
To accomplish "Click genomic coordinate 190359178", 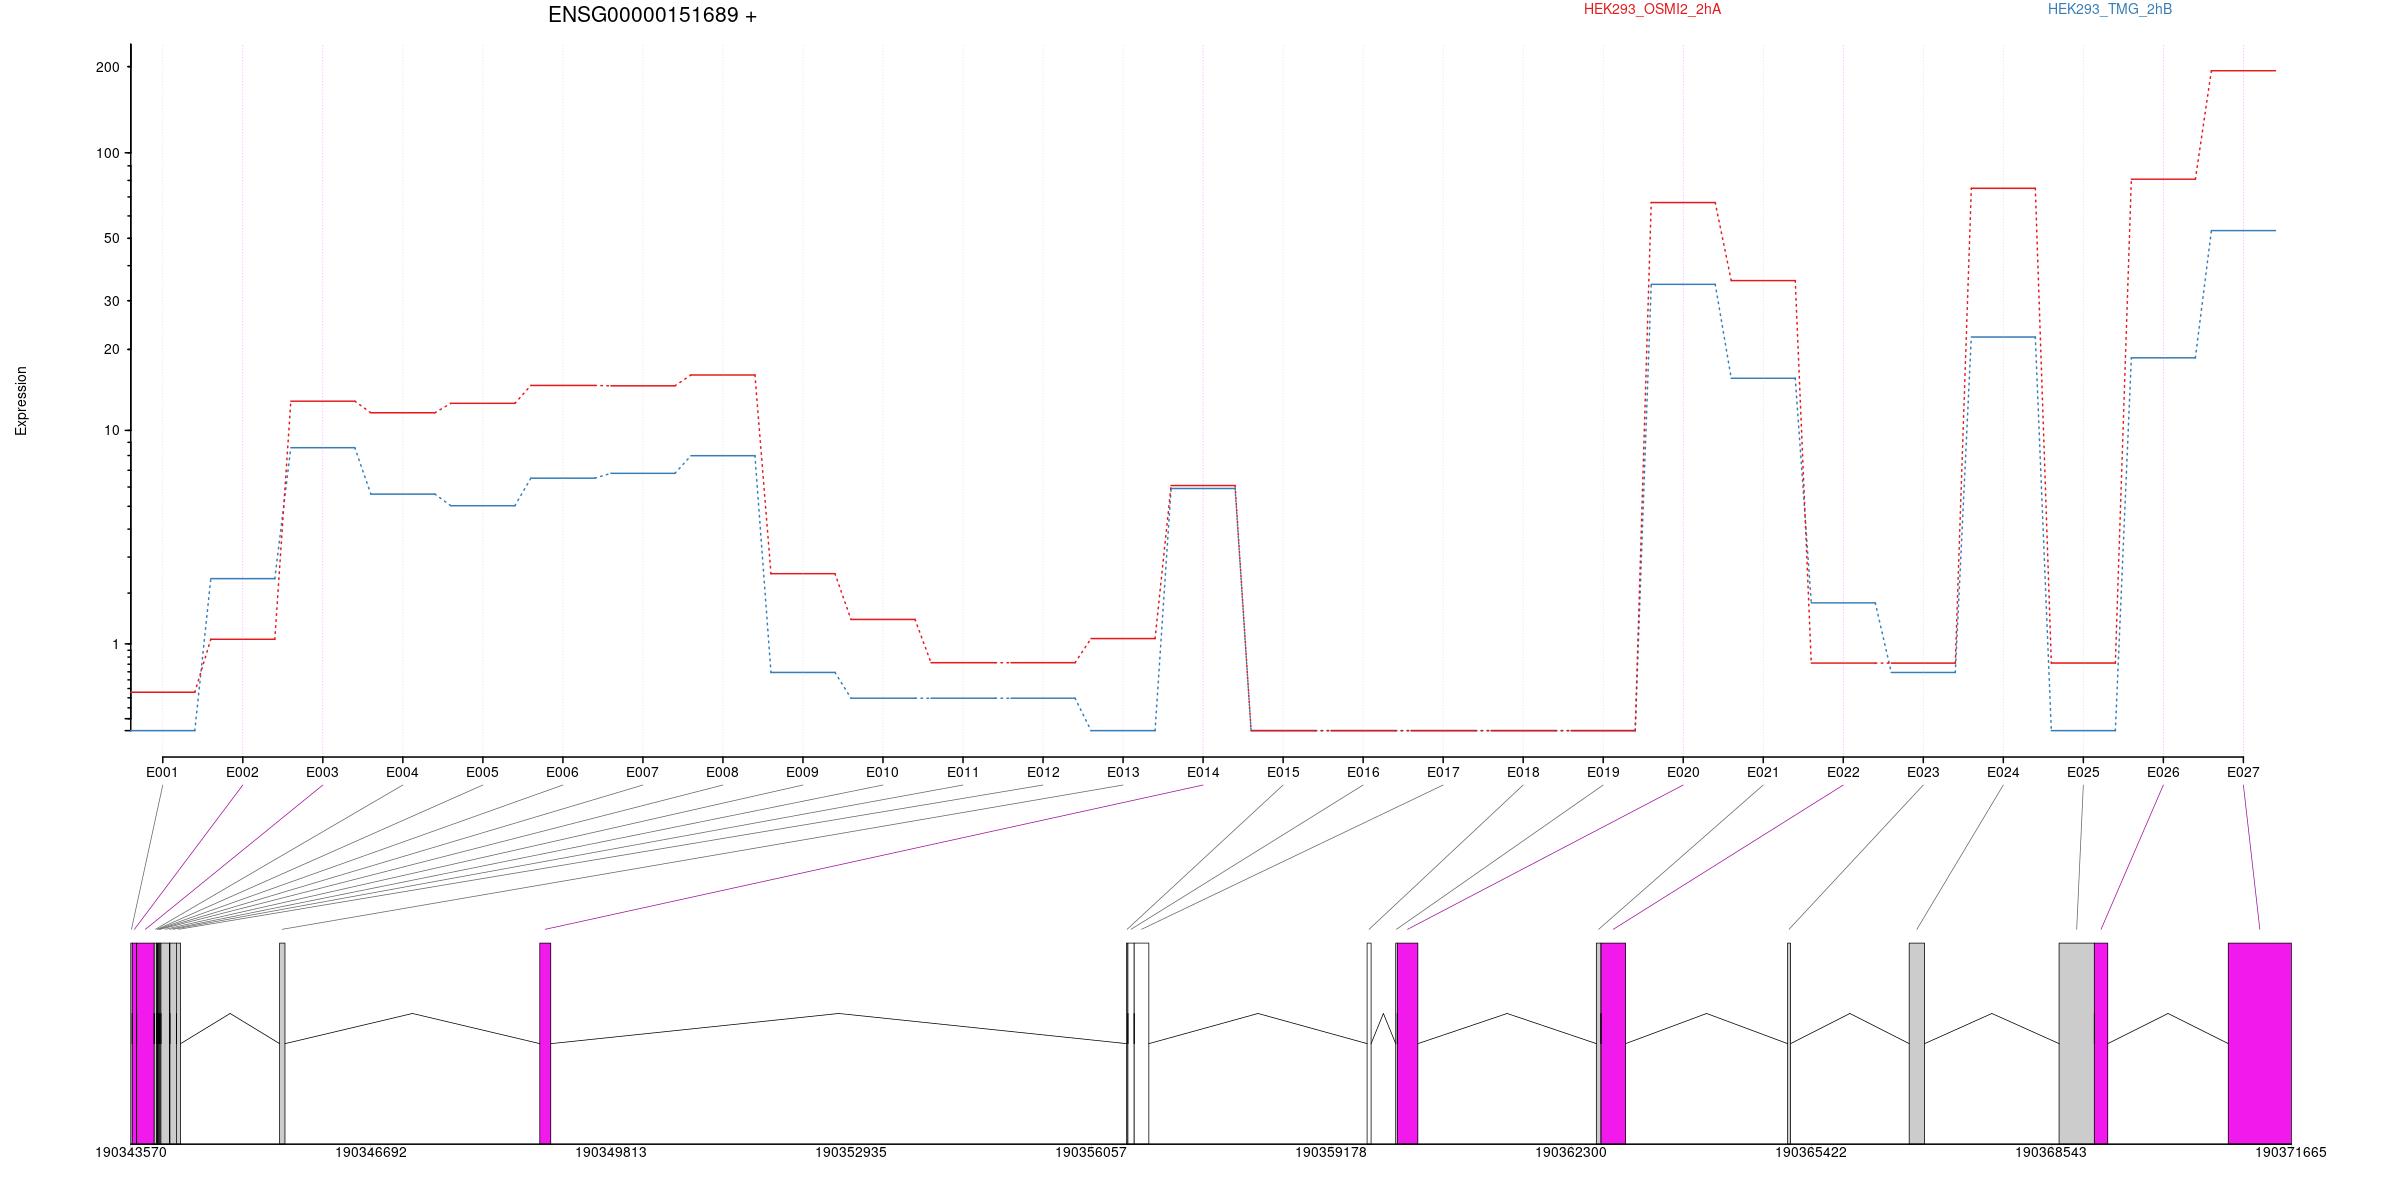I will tap(1331, 1152).
